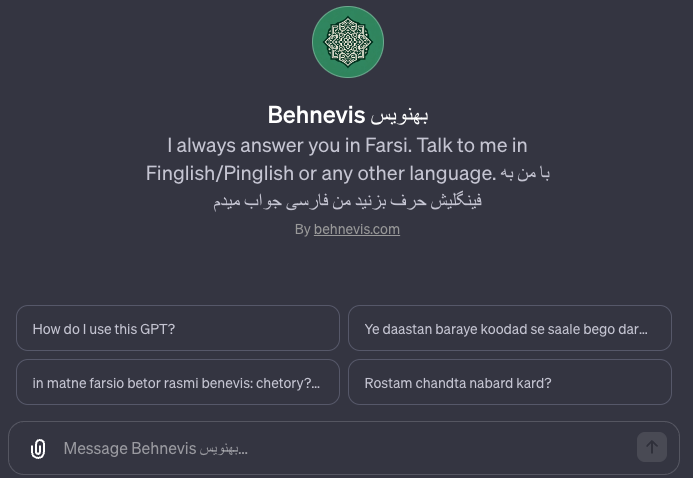This screenshot has height=478, width=693.
Task: Click the Persian "بهنویس" title word
Action: coord(399,116)
